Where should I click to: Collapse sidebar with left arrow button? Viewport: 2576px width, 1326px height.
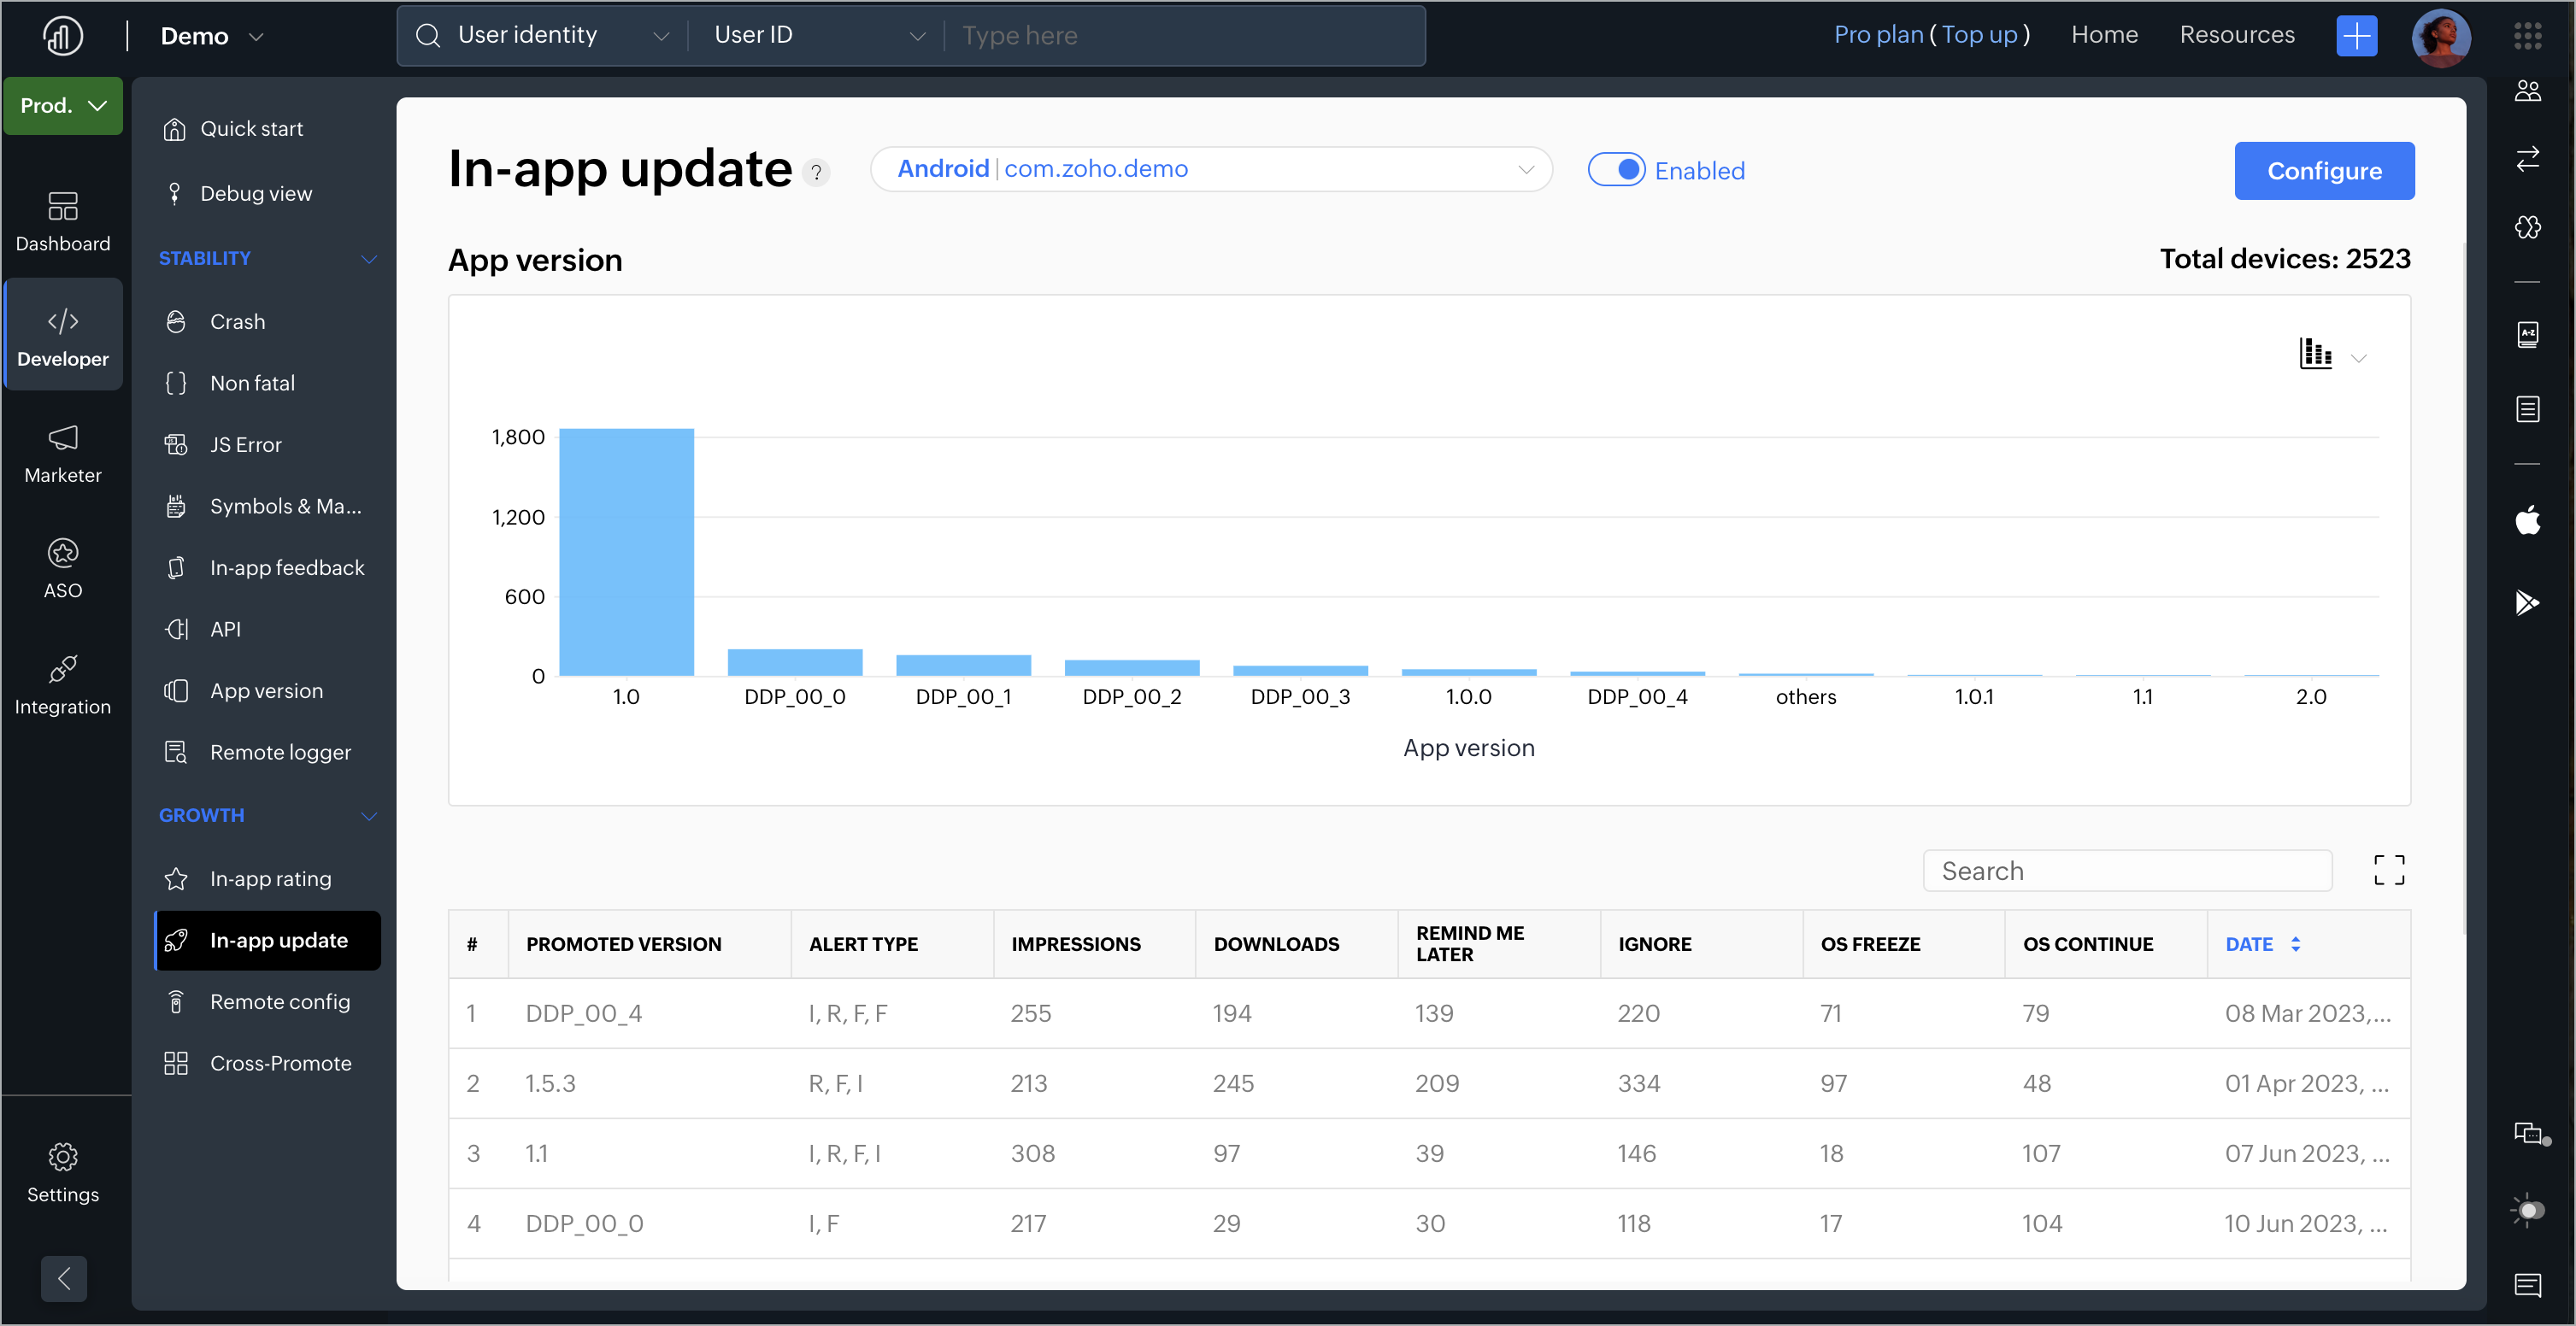[64, 1278]
